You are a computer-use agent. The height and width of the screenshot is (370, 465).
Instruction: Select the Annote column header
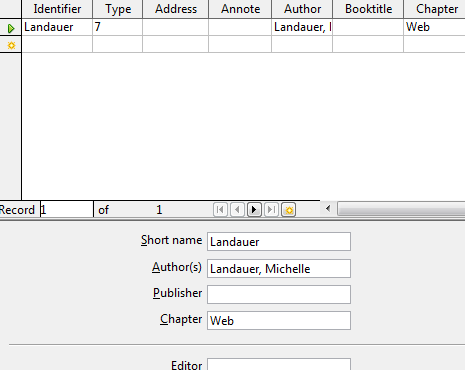coord(240,9)
